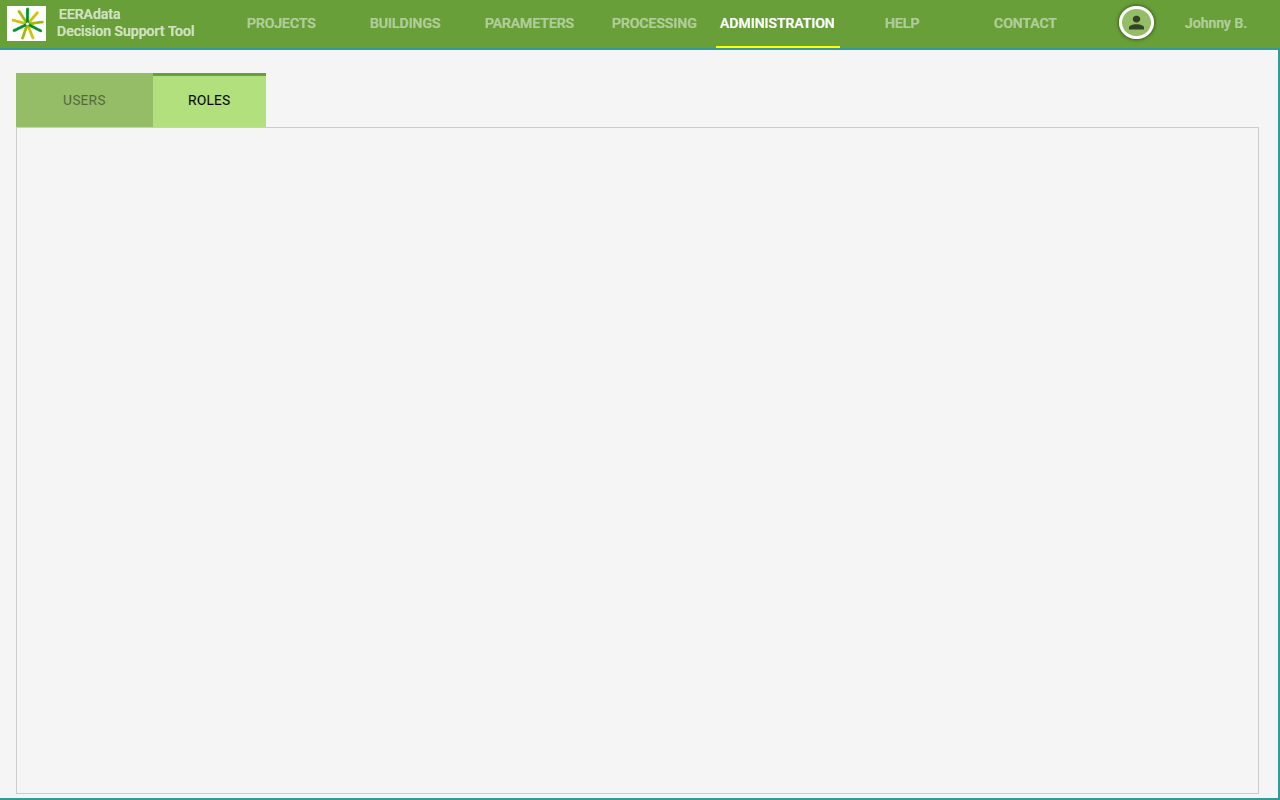Viewport: 1280px width, 800px height.
Task: Return home via the app logo
Action: tap(26, 23)
